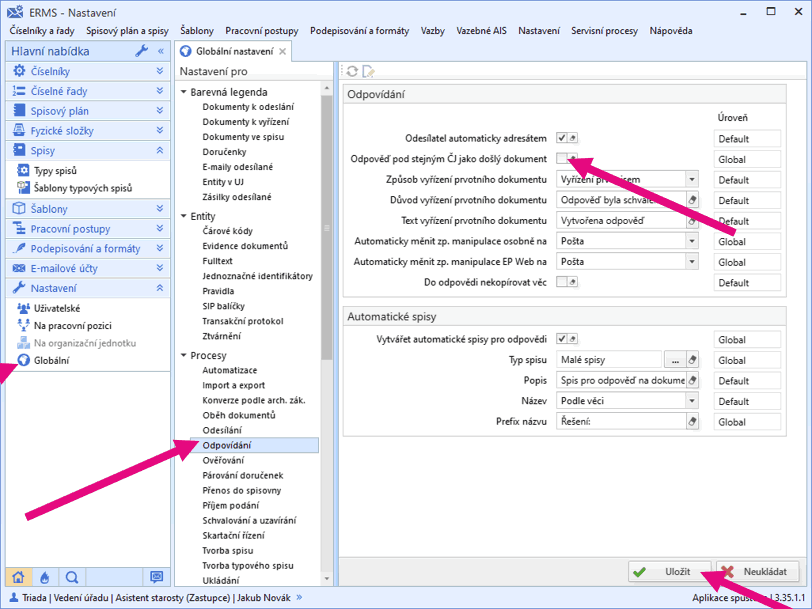Click eraser icon next to Prefix názvu
This screenshot has width=812, height=609.
point(692,422)
